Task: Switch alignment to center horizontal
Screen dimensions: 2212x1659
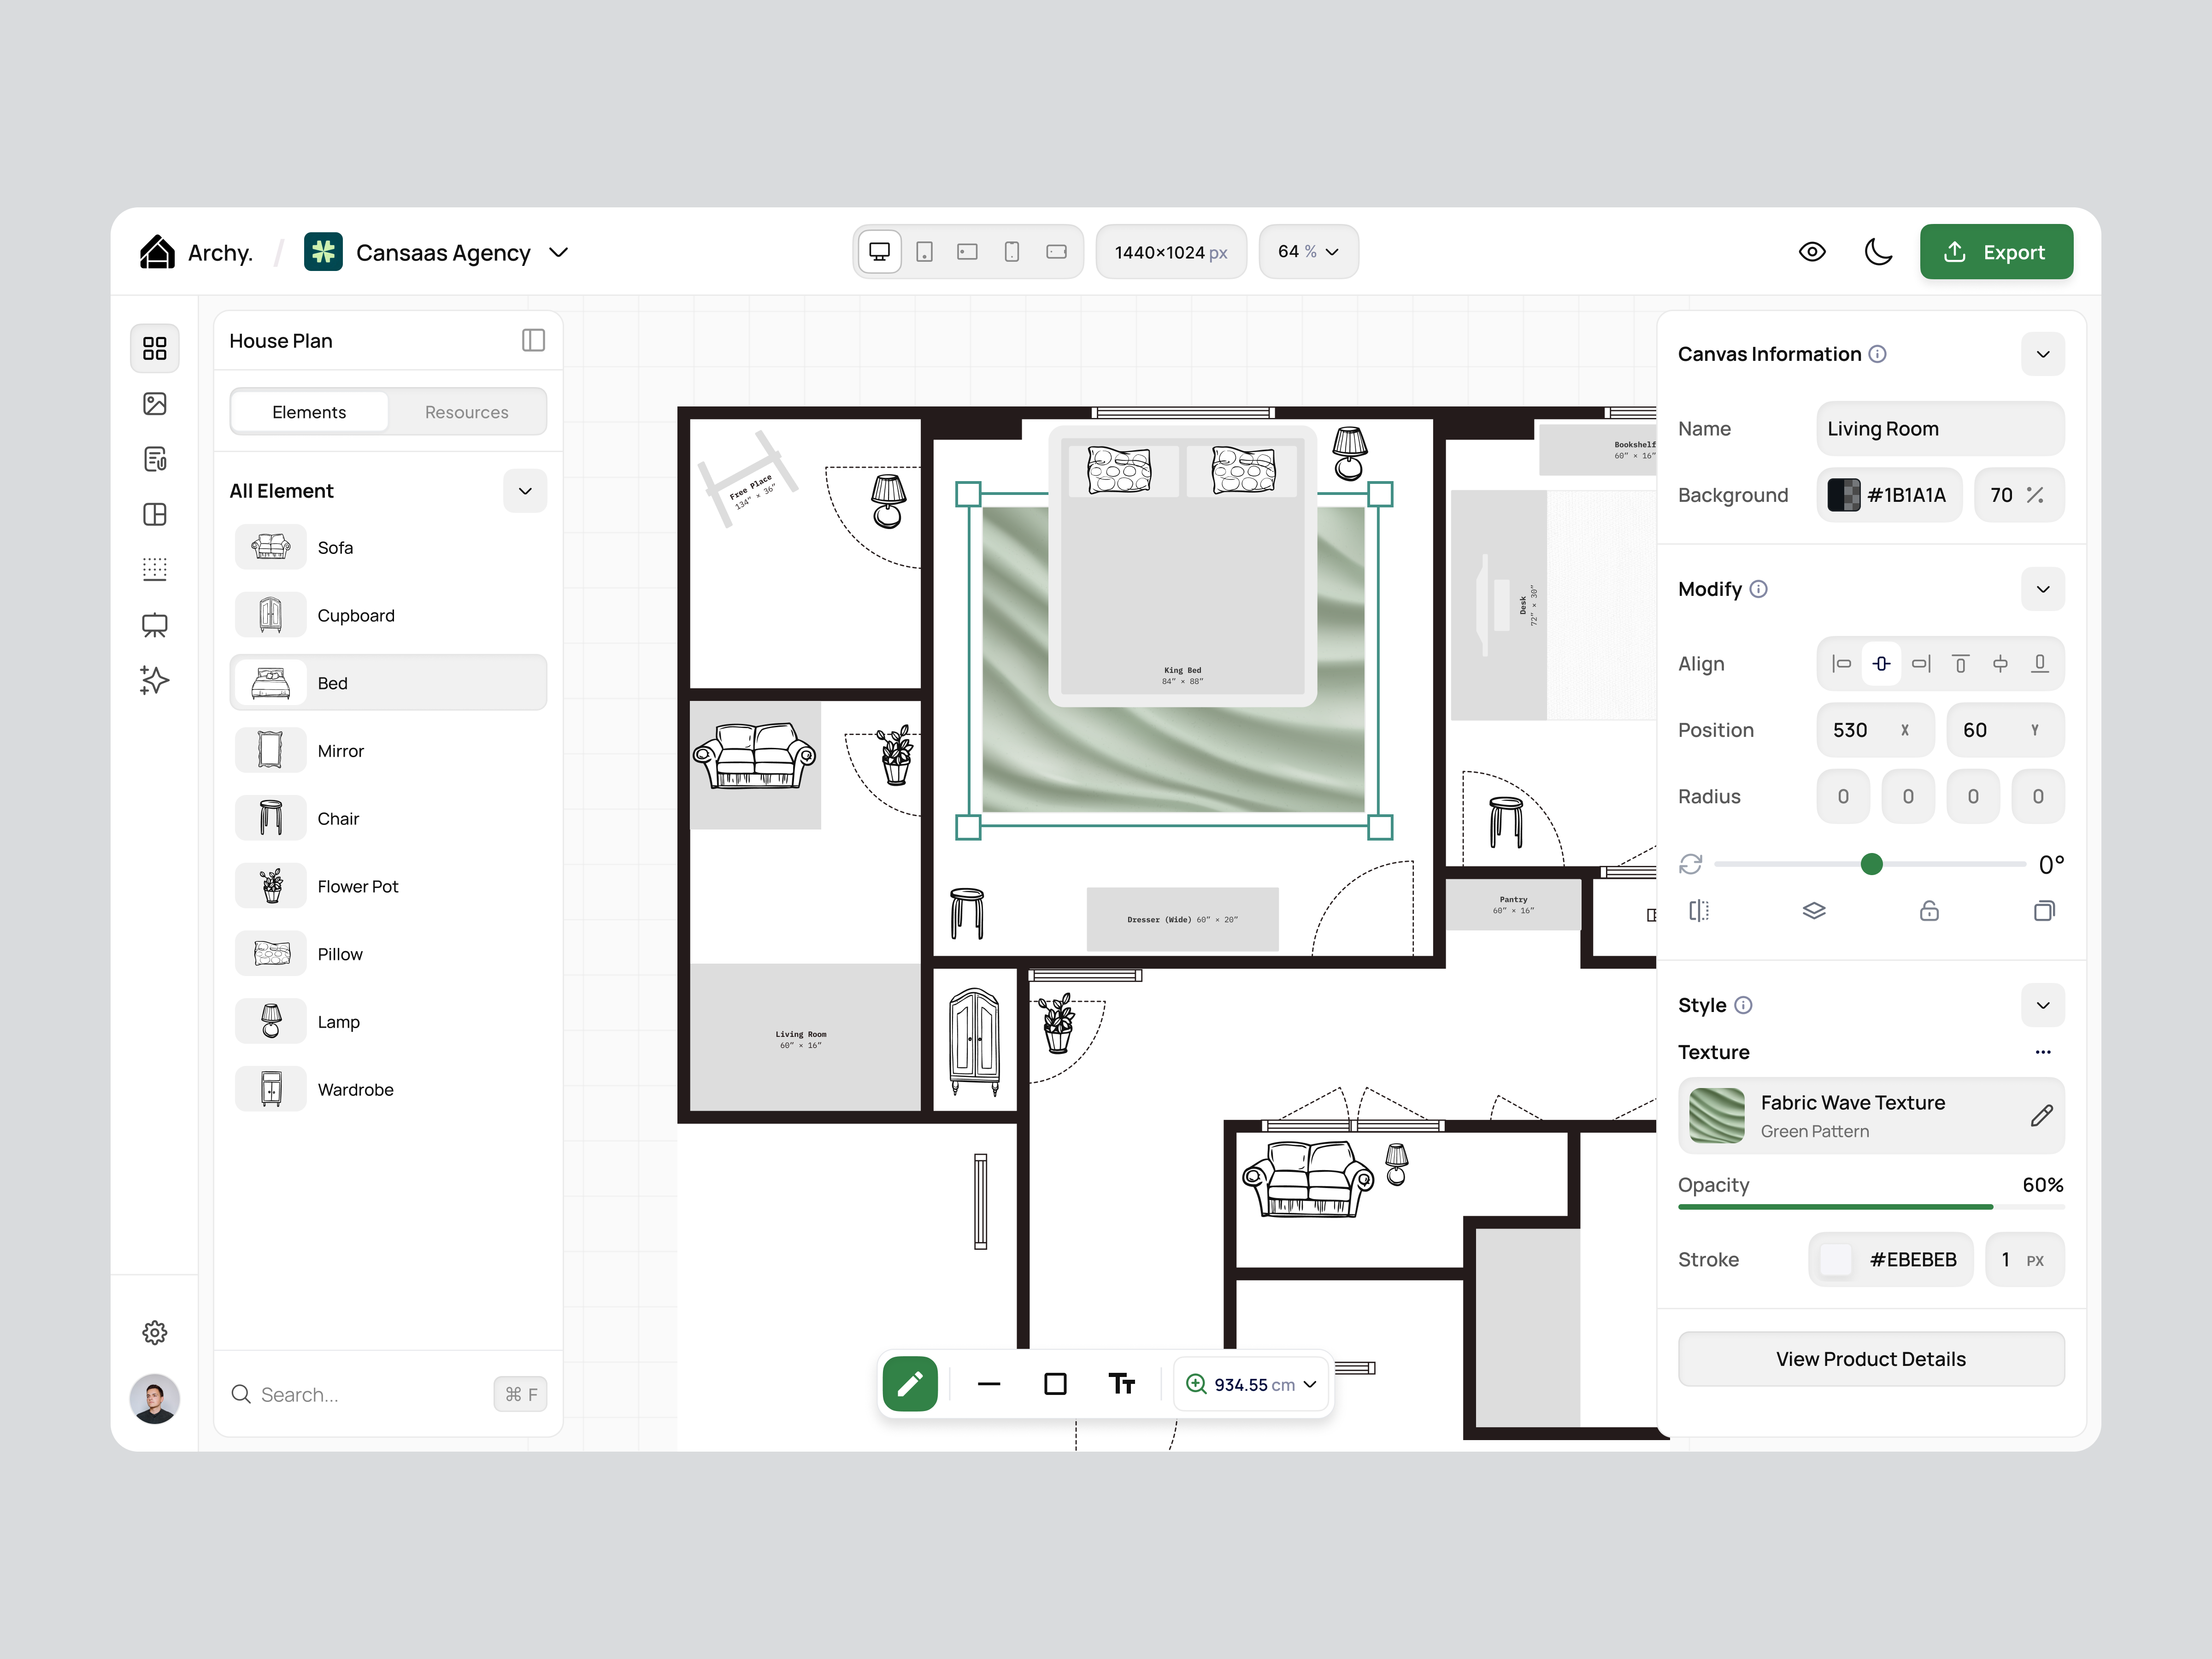Action: tap(1881, 663)
